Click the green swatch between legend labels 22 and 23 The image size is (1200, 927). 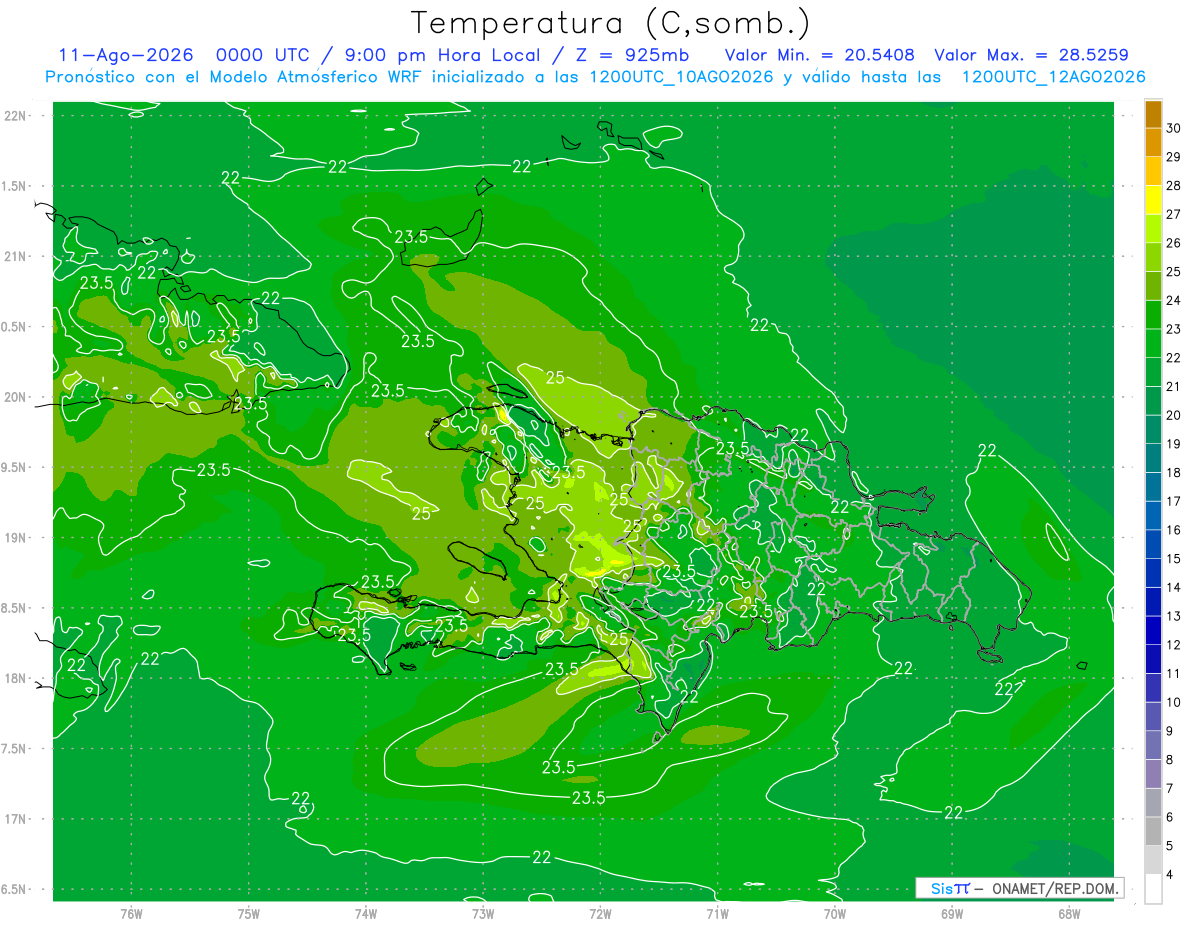1153,343
